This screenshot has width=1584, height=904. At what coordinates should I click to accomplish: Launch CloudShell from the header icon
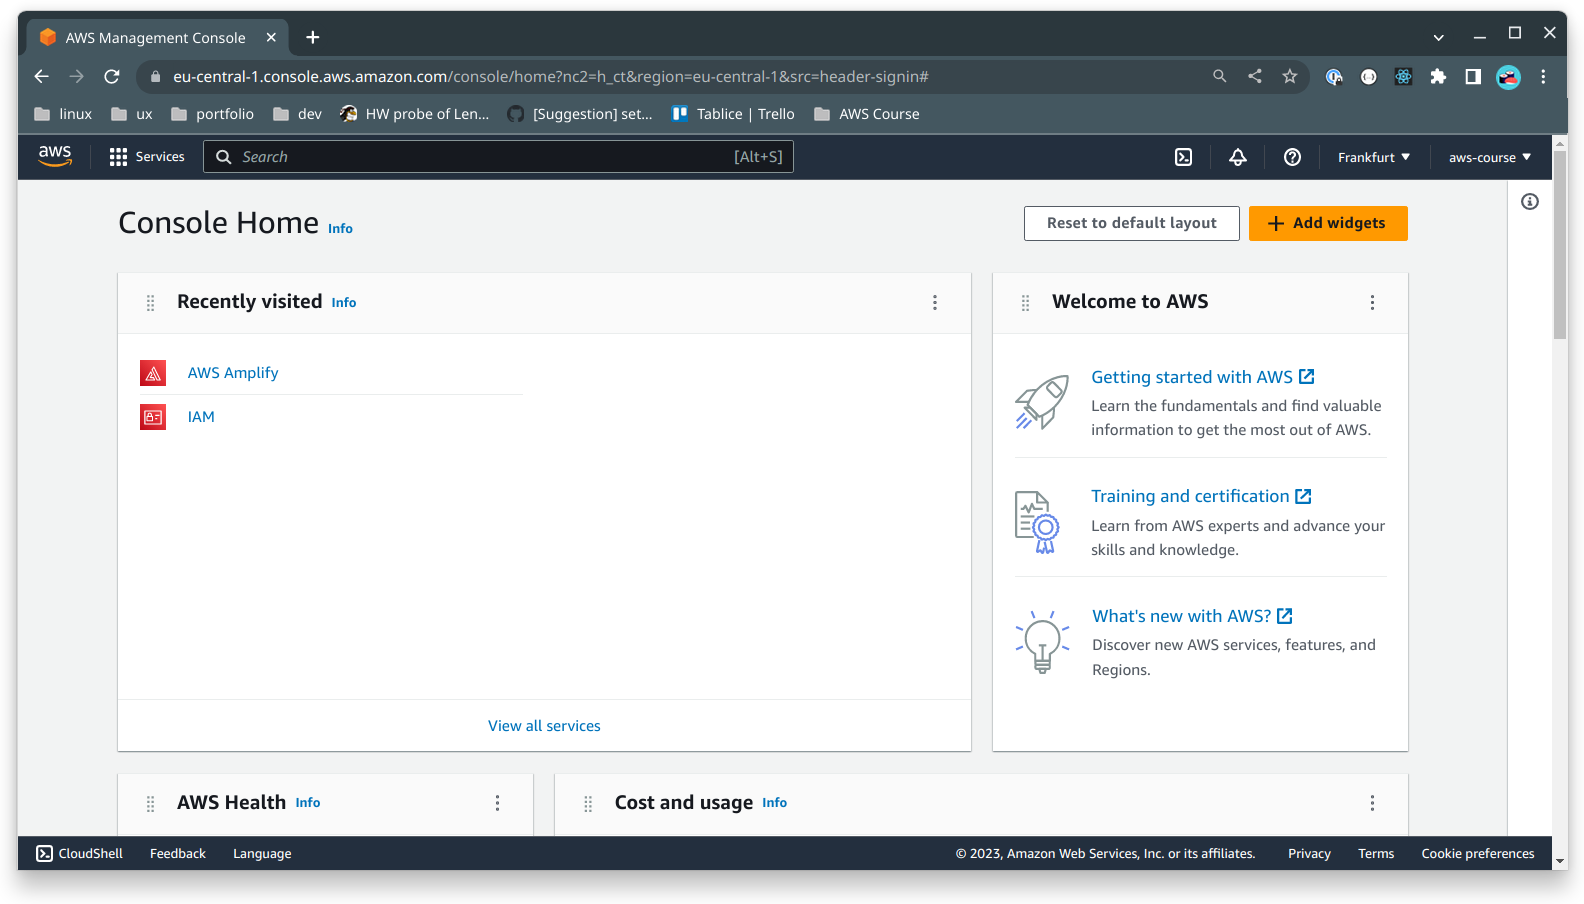click(x=1183, y=157)
